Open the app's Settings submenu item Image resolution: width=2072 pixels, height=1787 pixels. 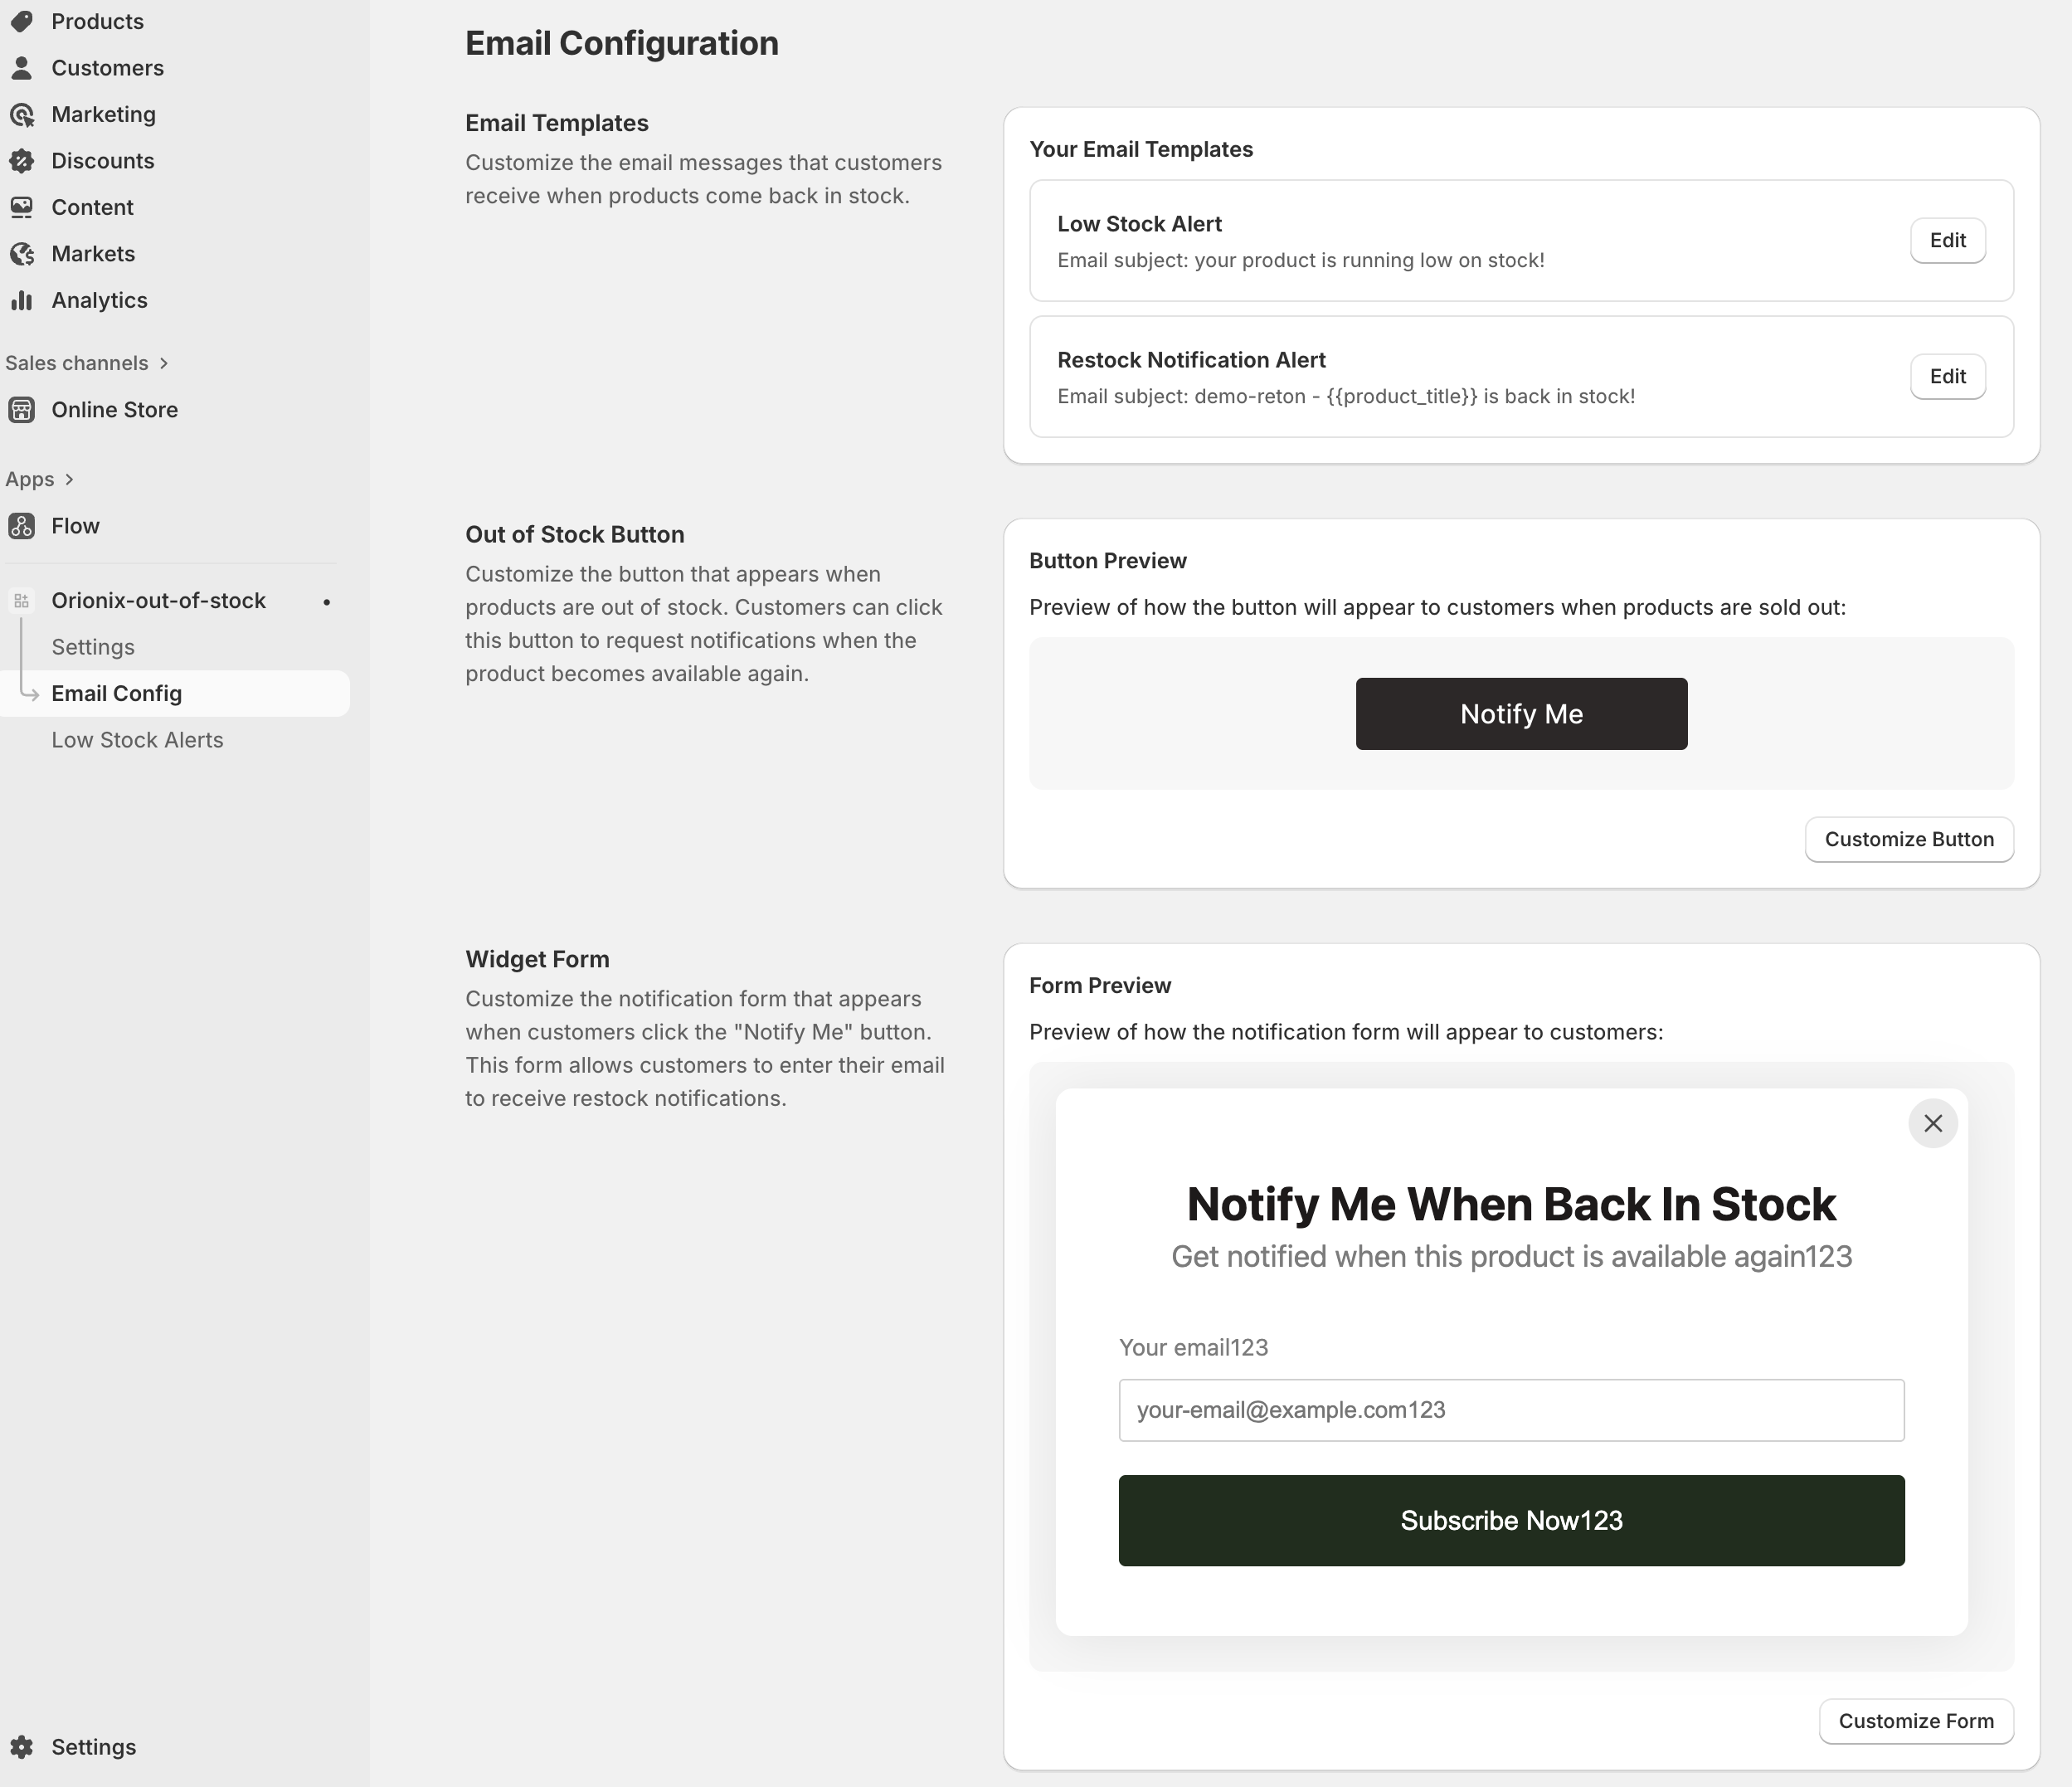(93, 647)
